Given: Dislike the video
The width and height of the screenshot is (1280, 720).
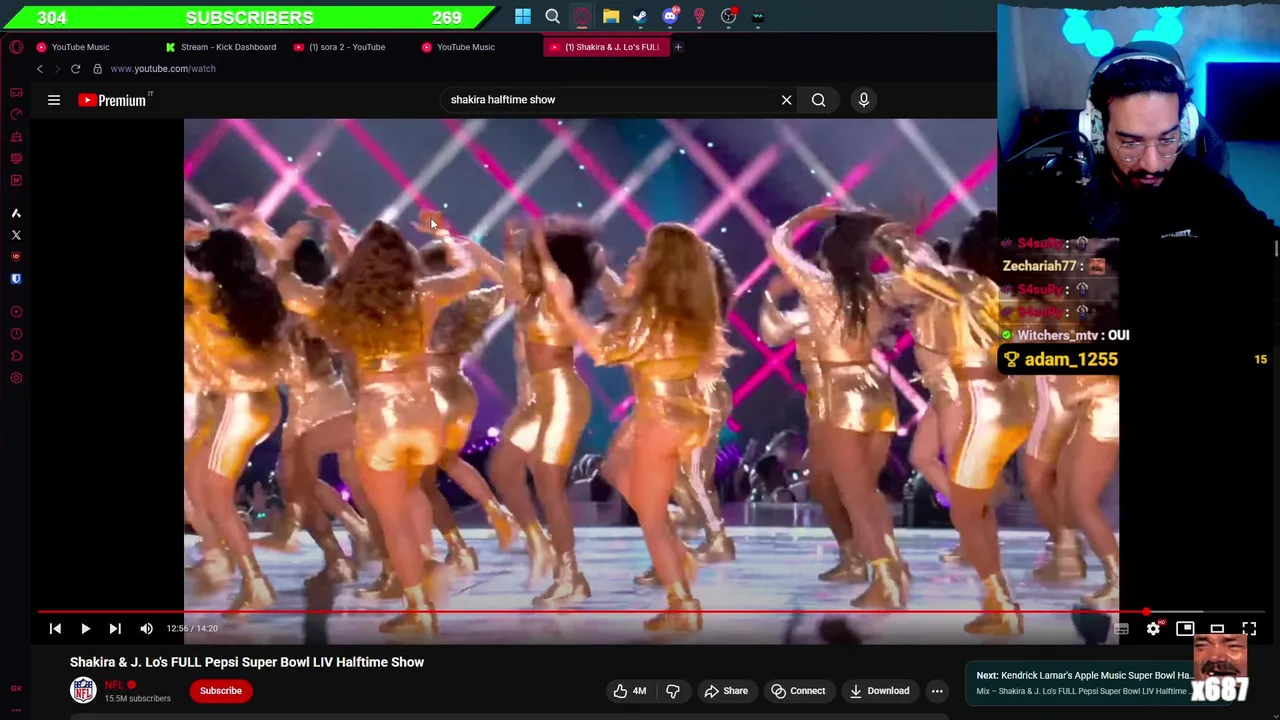Looking at the screenshot, I should pos(673,691).
